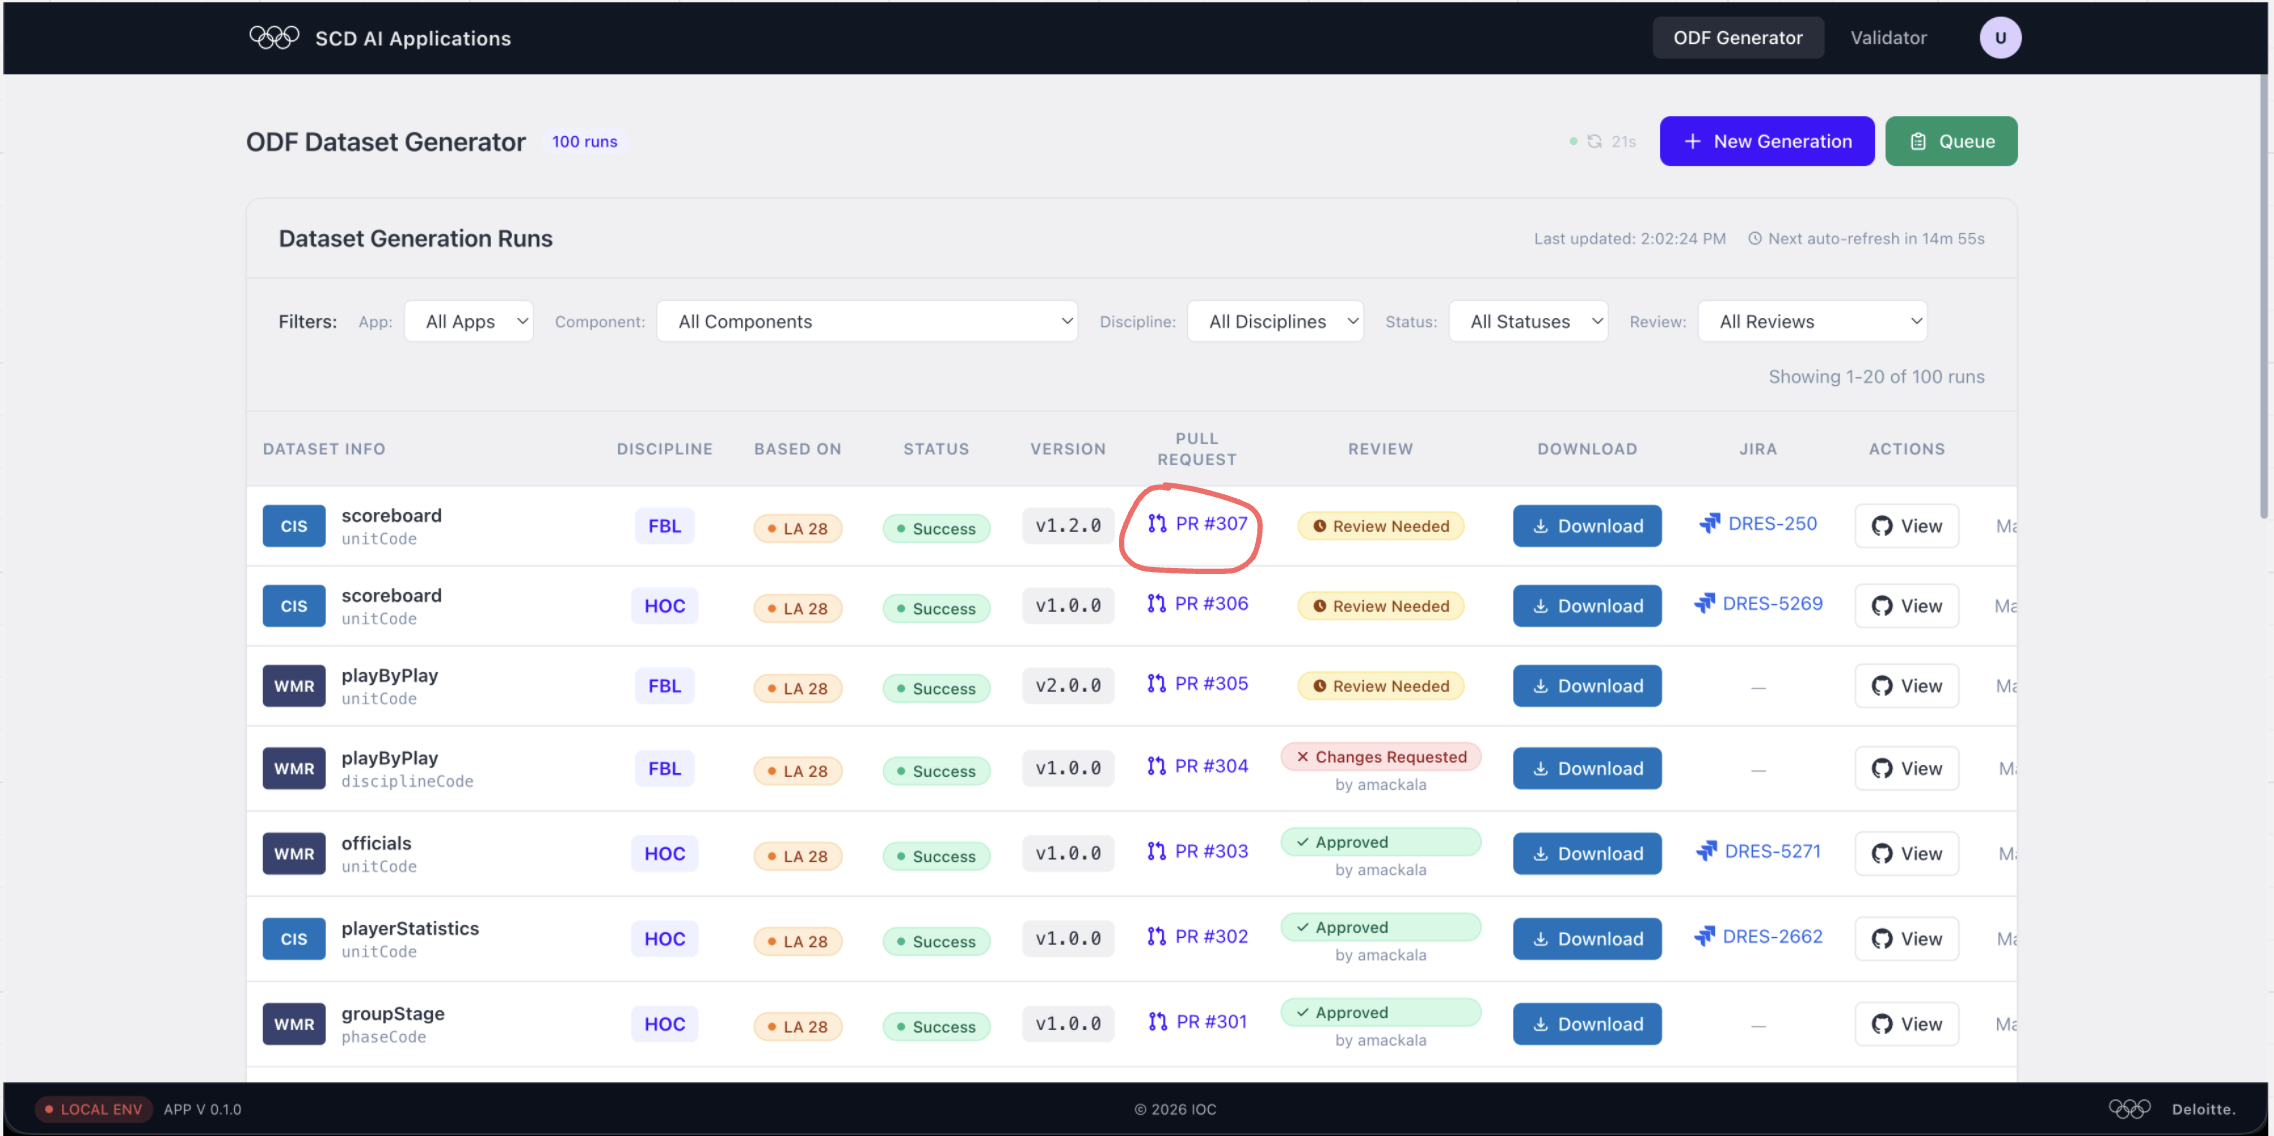Click the clock icon beside Next auto-refresh
The height and width of the screenshot is (1136, 2274).
tap(1755, 239)
